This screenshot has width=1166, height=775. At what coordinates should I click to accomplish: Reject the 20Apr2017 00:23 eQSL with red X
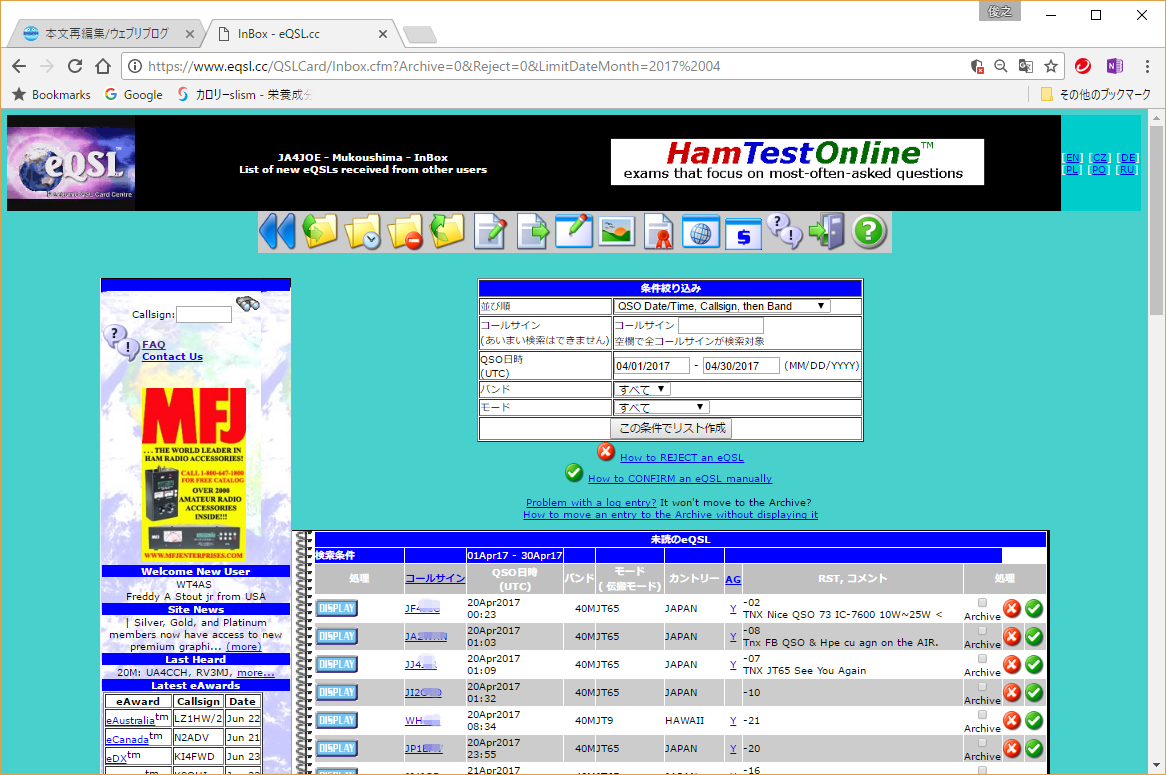pyautogui.click(x=1011, y=608)
